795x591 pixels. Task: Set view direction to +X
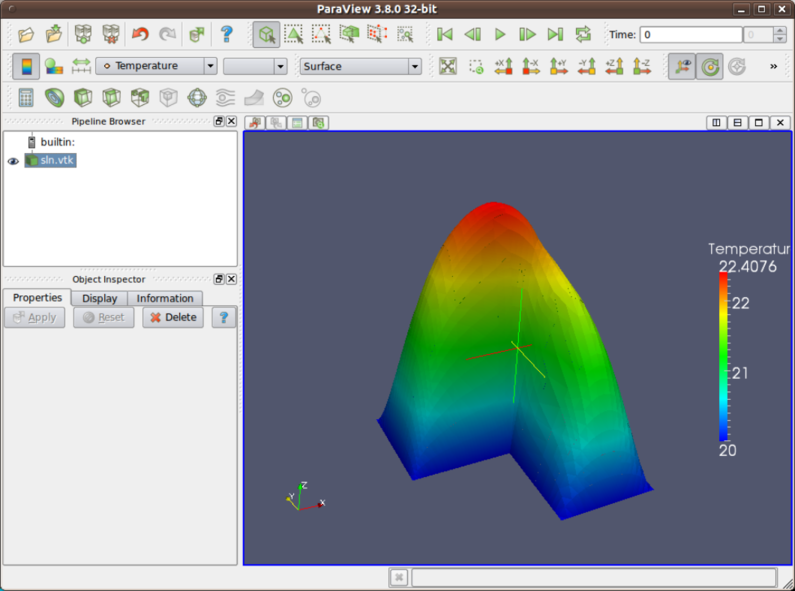(x=504, y=67)
